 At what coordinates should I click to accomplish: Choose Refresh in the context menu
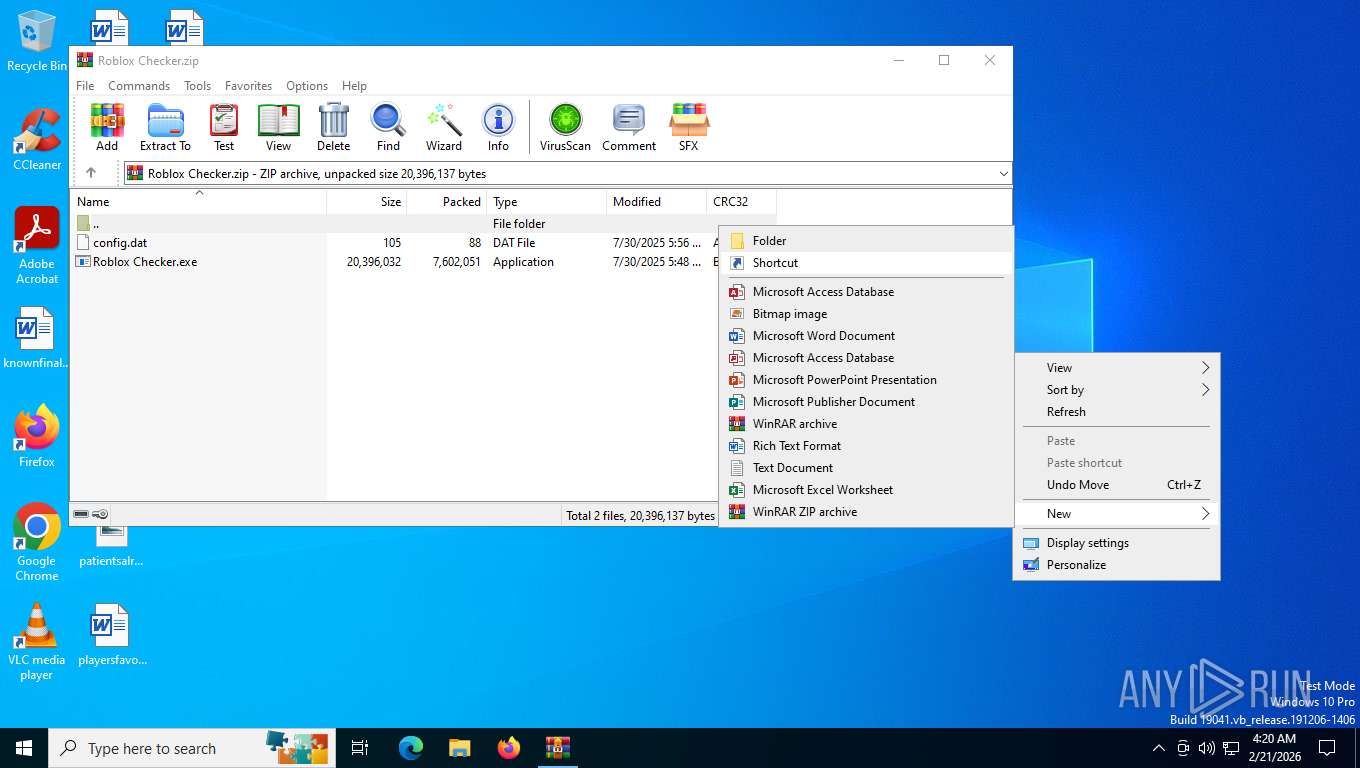tap(1117, 412)
